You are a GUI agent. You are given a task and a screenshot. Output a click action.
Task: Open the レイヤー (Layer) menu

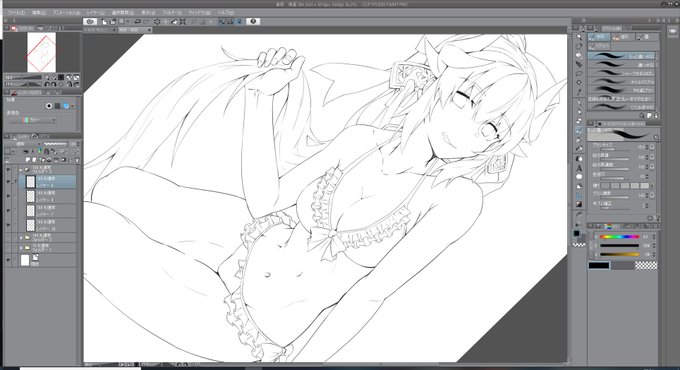pyautogui.click(x=96, y=13)
